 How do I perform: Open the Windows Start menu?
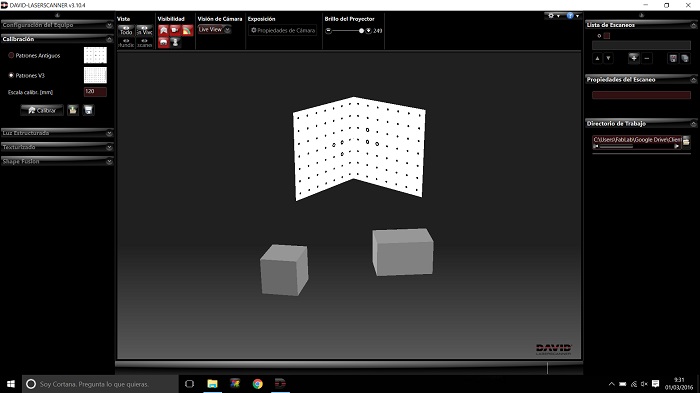pyautogui.click(x=11, y=384)
